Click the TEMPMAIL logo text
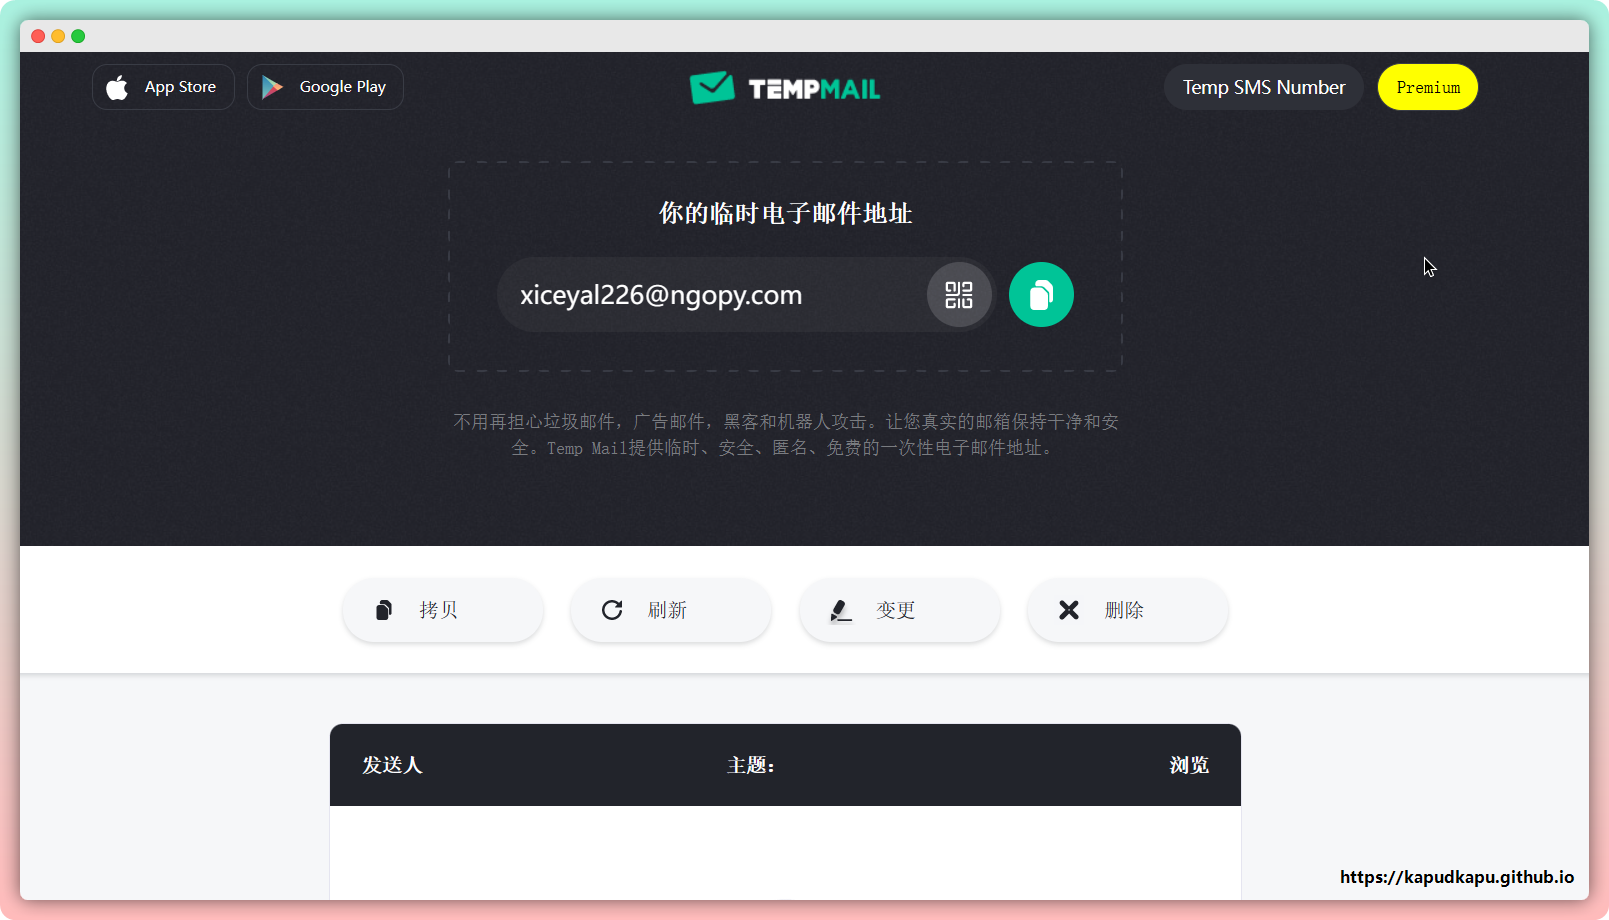 pos(814,89)
